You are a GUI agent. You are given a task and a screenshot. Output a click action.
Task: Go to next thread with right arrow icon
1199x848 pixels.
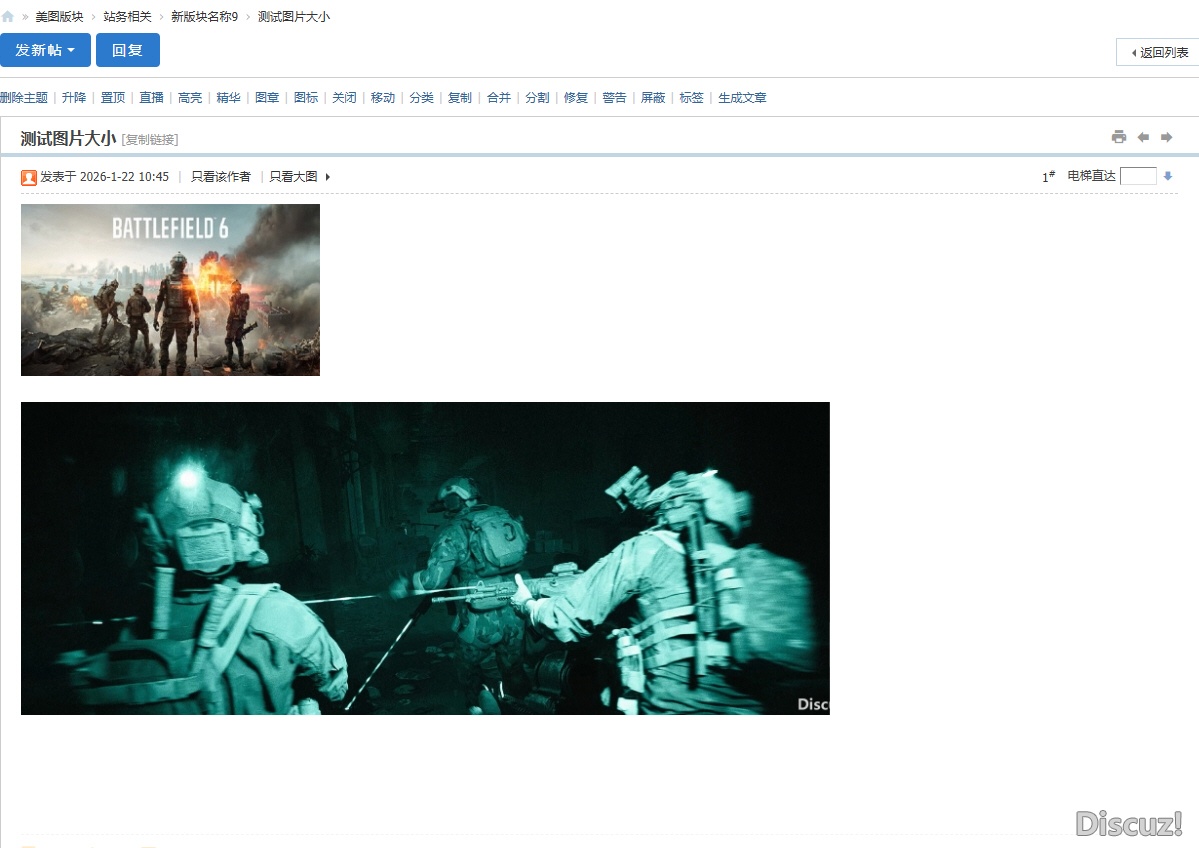coord(1166,137)
